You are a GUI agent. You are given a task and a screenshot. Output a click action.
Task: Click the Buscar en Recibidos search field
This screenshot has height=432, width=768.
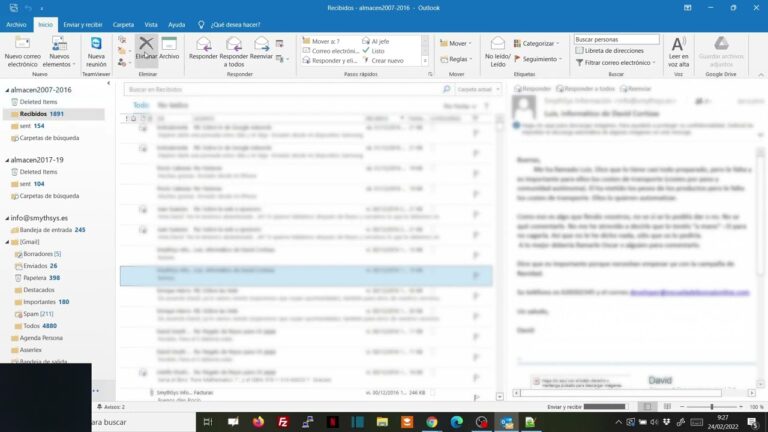pos(282,90)
